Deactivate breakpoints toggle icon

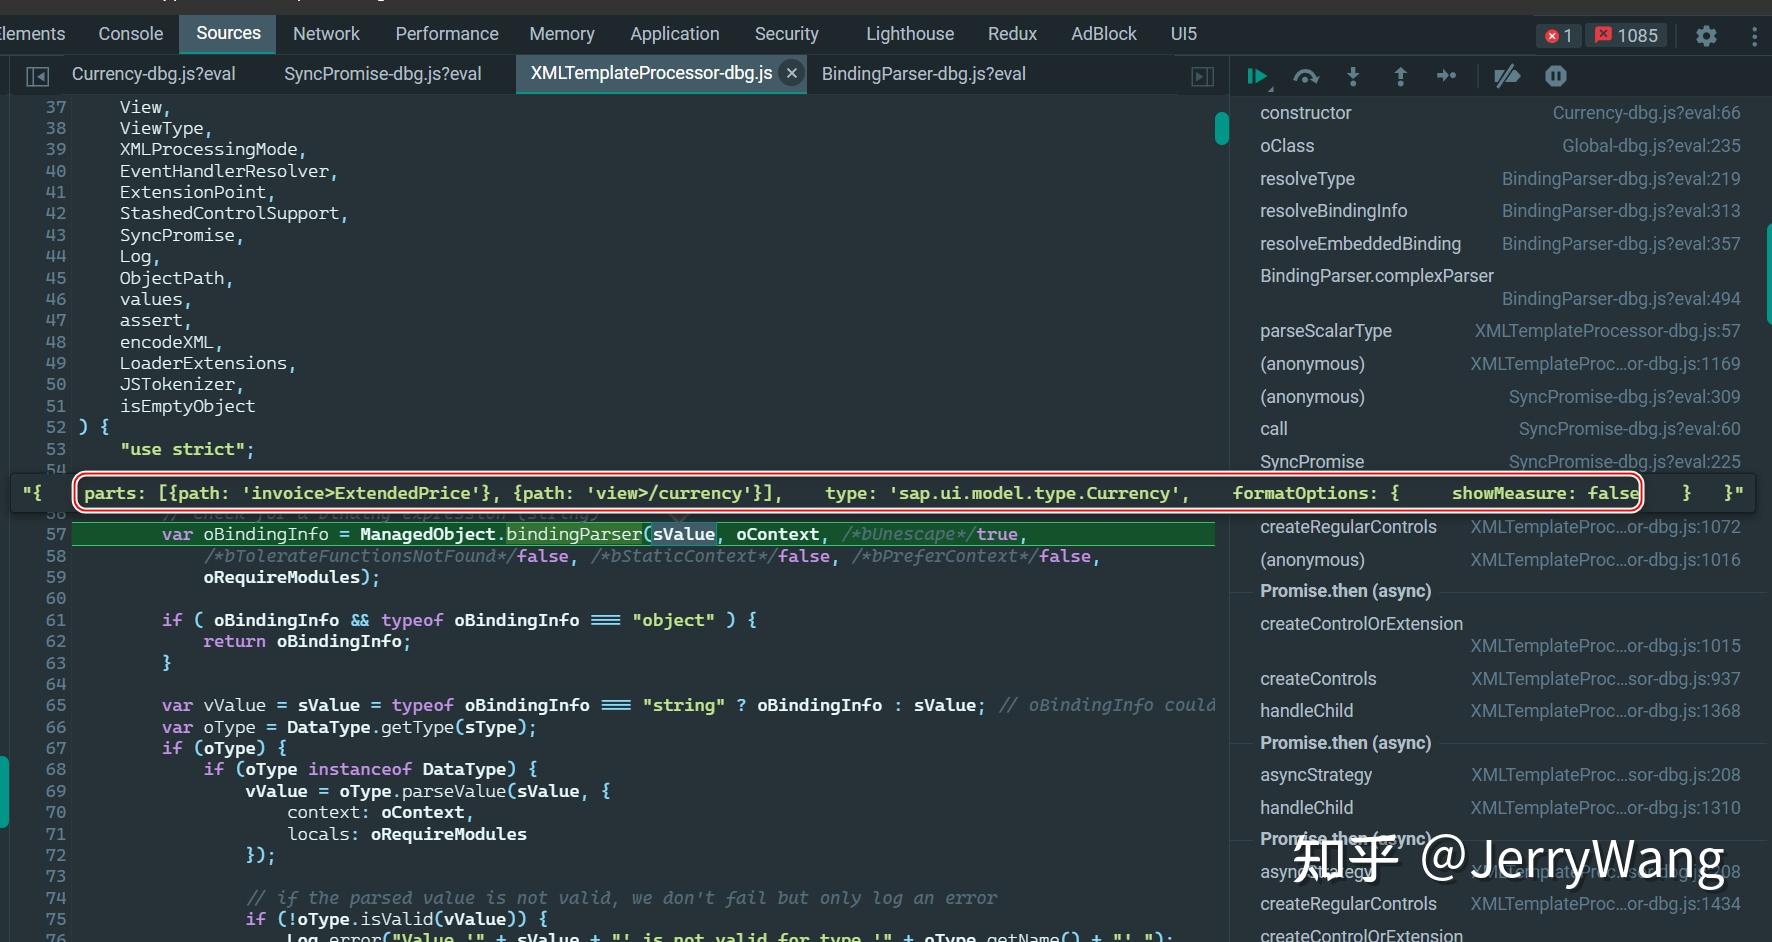(1507, 76)
